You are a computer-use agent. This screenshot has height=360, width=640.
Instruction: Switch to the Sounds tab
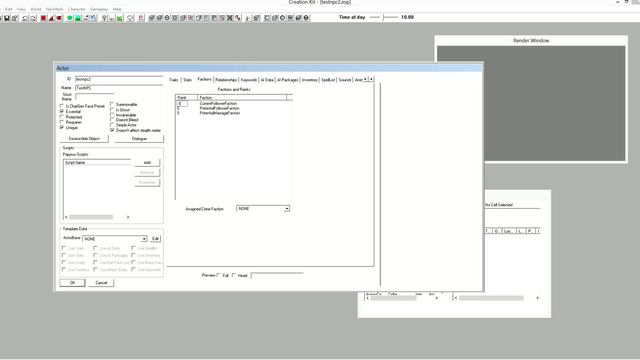click(x=345, y=80)
